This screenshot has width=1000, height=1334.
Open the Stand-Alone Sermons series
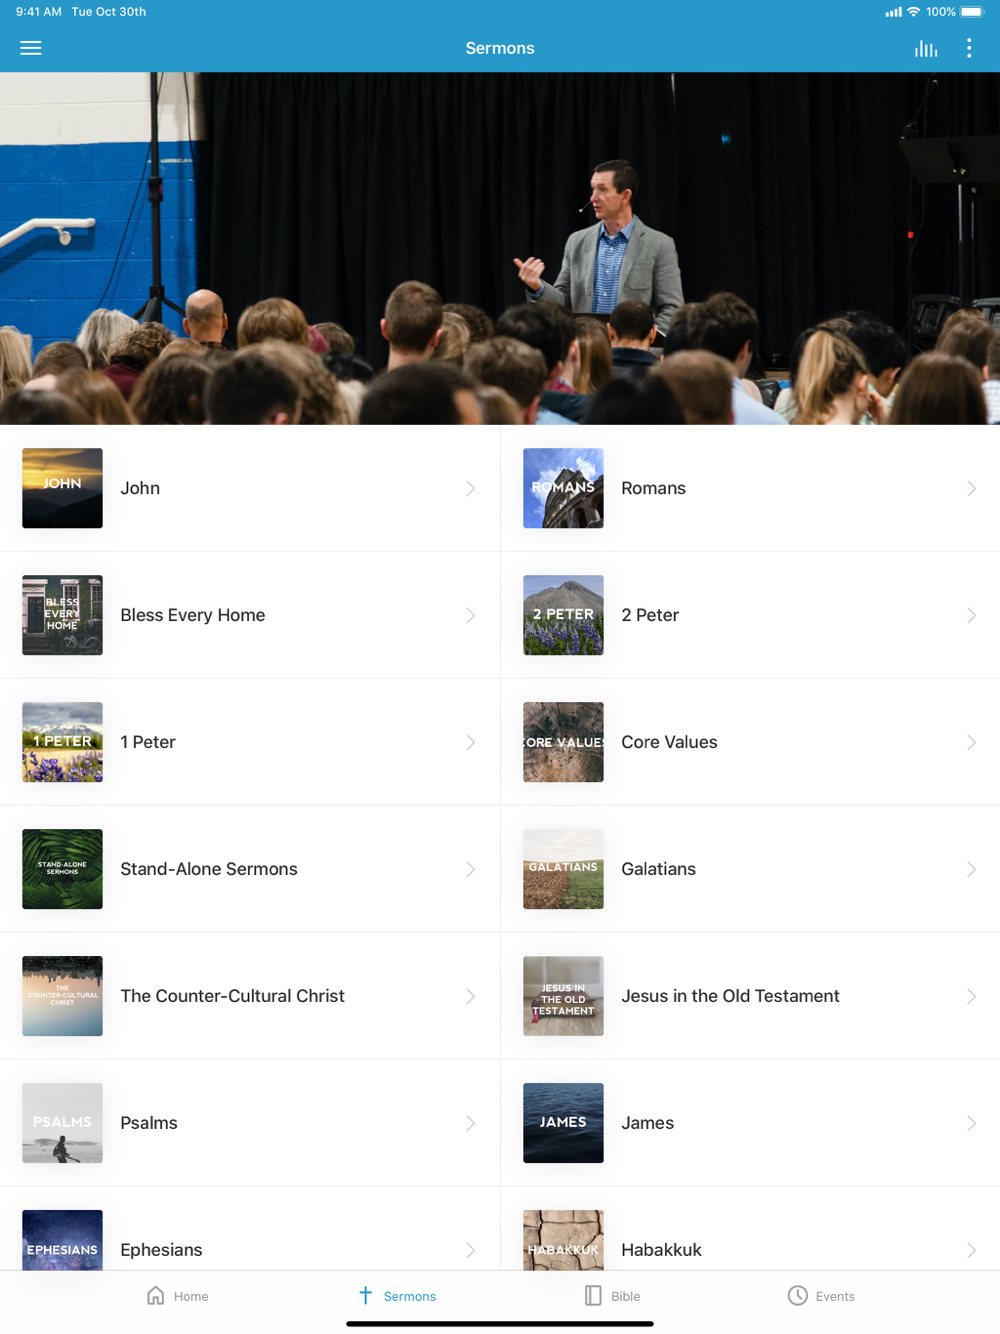(250, 869)
